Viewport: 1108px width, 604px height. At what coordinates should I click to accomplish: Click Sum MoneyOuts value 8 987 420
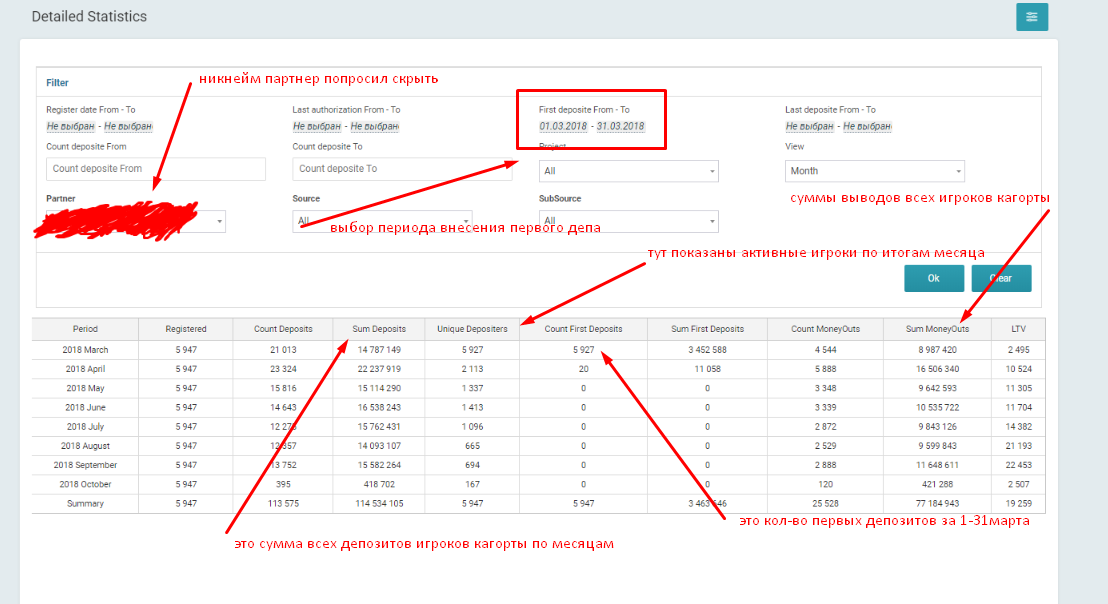[937, 350]
